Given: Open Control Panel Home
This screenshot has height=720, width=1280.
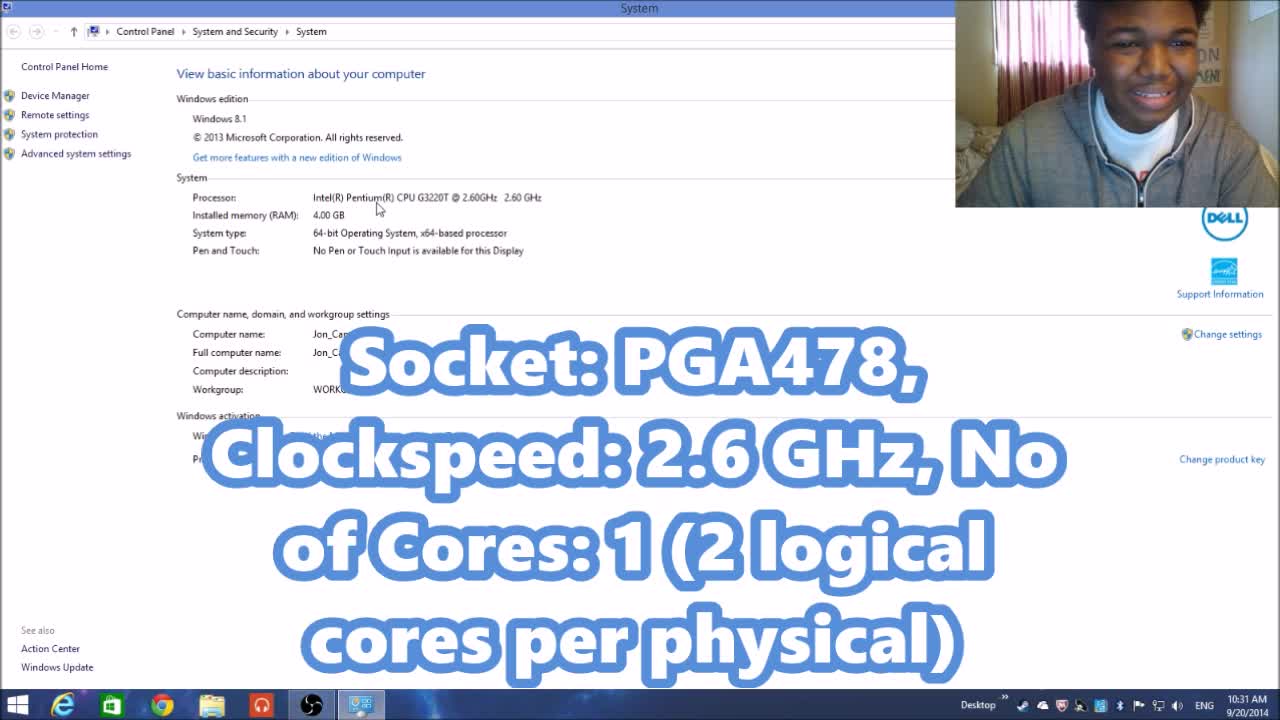Looking at the screenshot, I should point(64,67).
